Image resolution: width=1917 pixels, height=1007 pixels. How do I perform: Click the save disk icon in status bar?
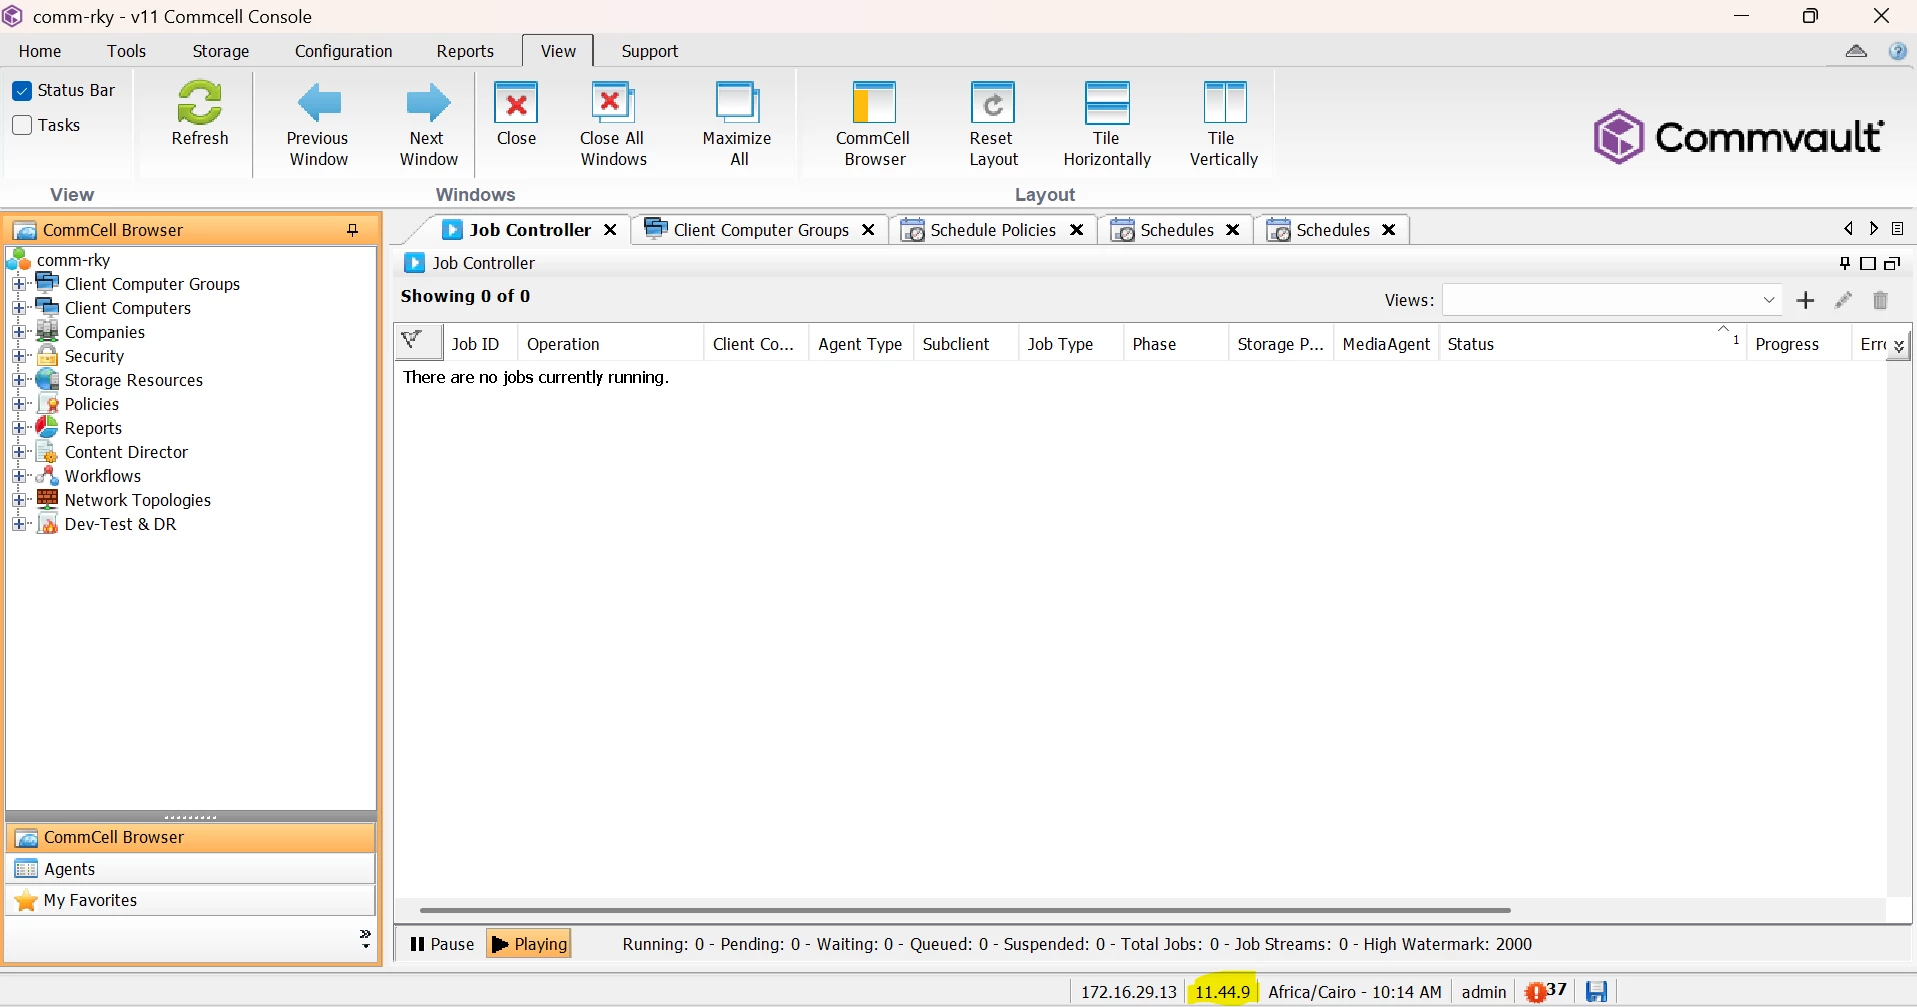click(x=1597, y=991)
